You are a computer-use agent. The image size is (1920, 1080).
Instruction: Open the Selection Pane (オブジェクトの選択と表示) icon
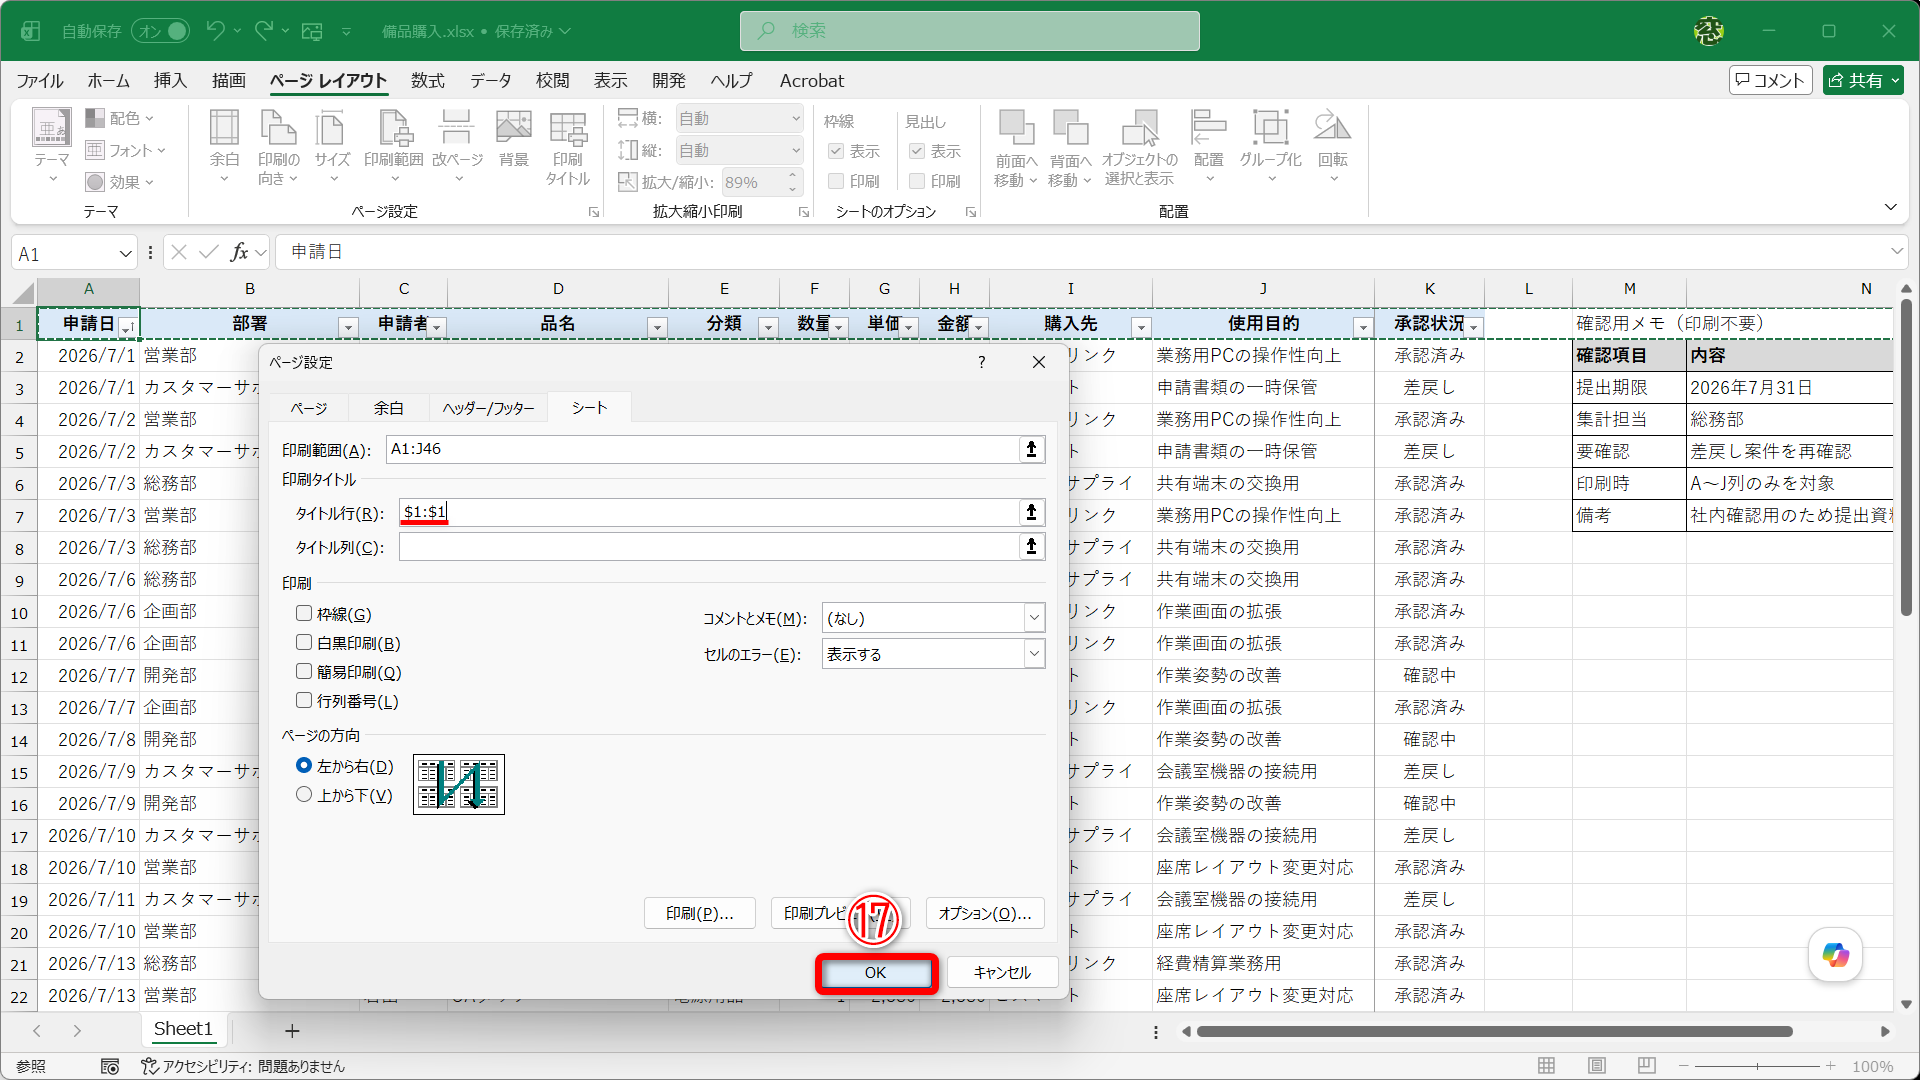pos(1140,149)
